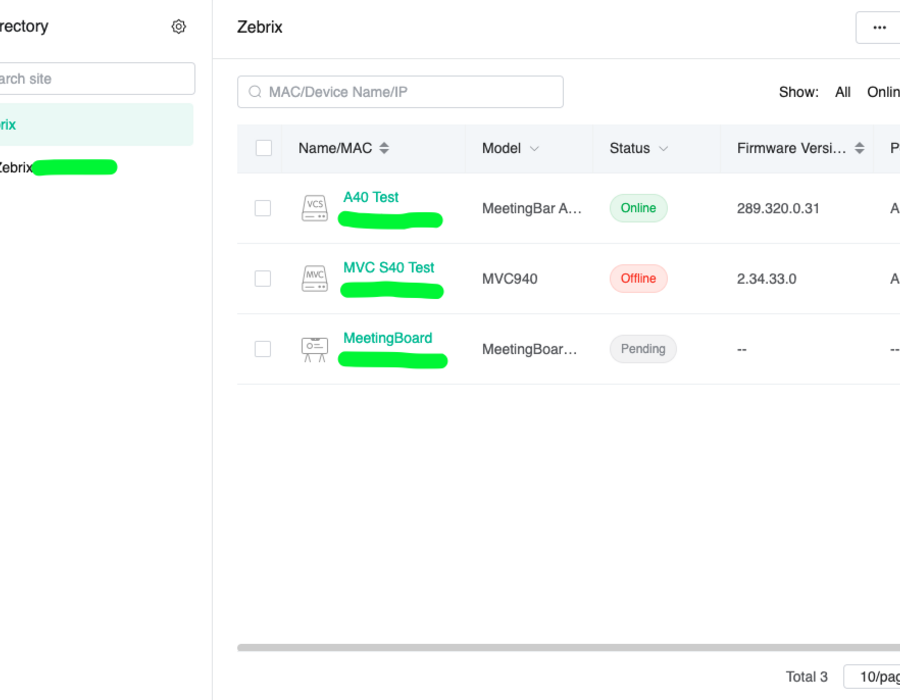Open the MVC S40 Test device link
Image resolution: width=900 pixels, height=700 pixels.
[389, 267]
